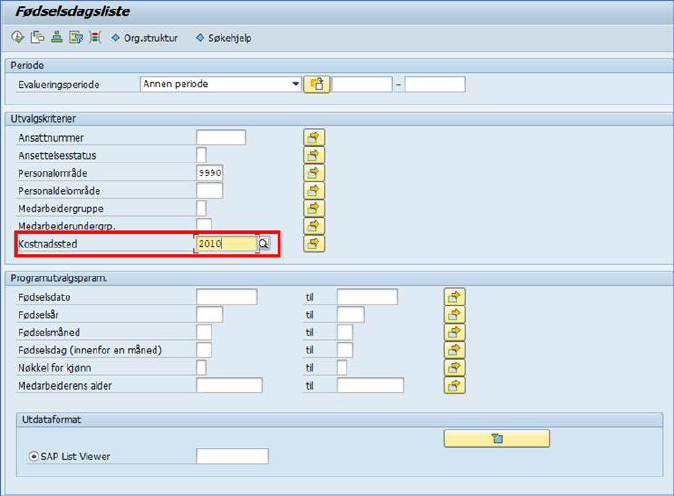This screenshot has width=674, height=496.
Task: Focus the Fødselsdato til field
Action: pyautogui.click(x=368, y=297)
